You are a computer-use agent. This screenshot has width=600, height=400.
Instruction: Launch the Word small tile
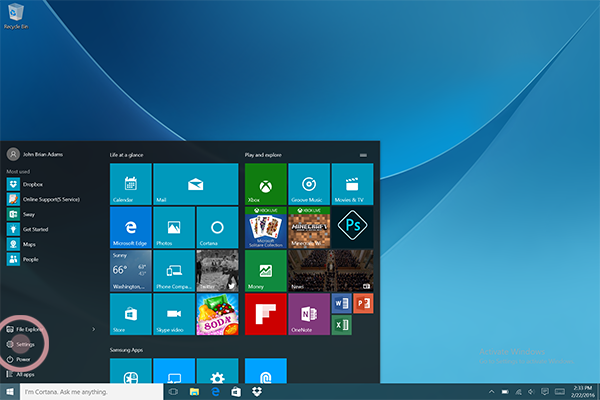341,304
